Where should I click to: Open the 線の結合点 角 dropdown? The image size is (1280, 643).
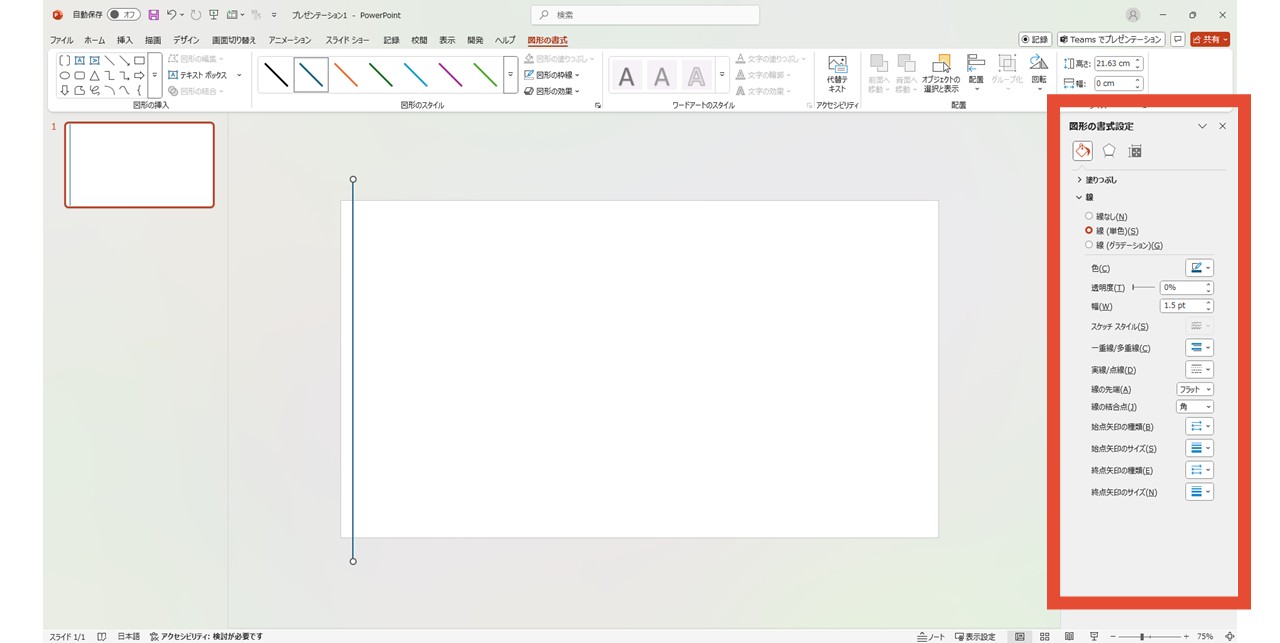pyautogui.click(x=1195, y=407)
